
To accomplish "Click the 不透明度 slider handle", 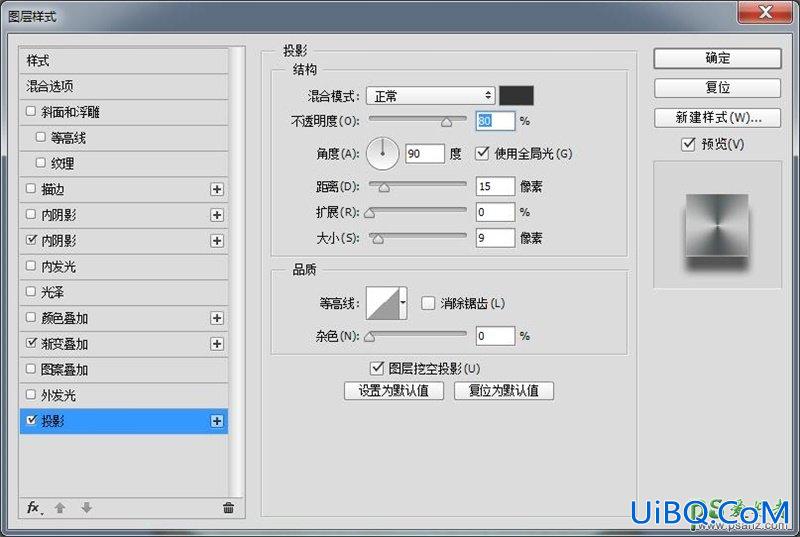I will [446, 122].
